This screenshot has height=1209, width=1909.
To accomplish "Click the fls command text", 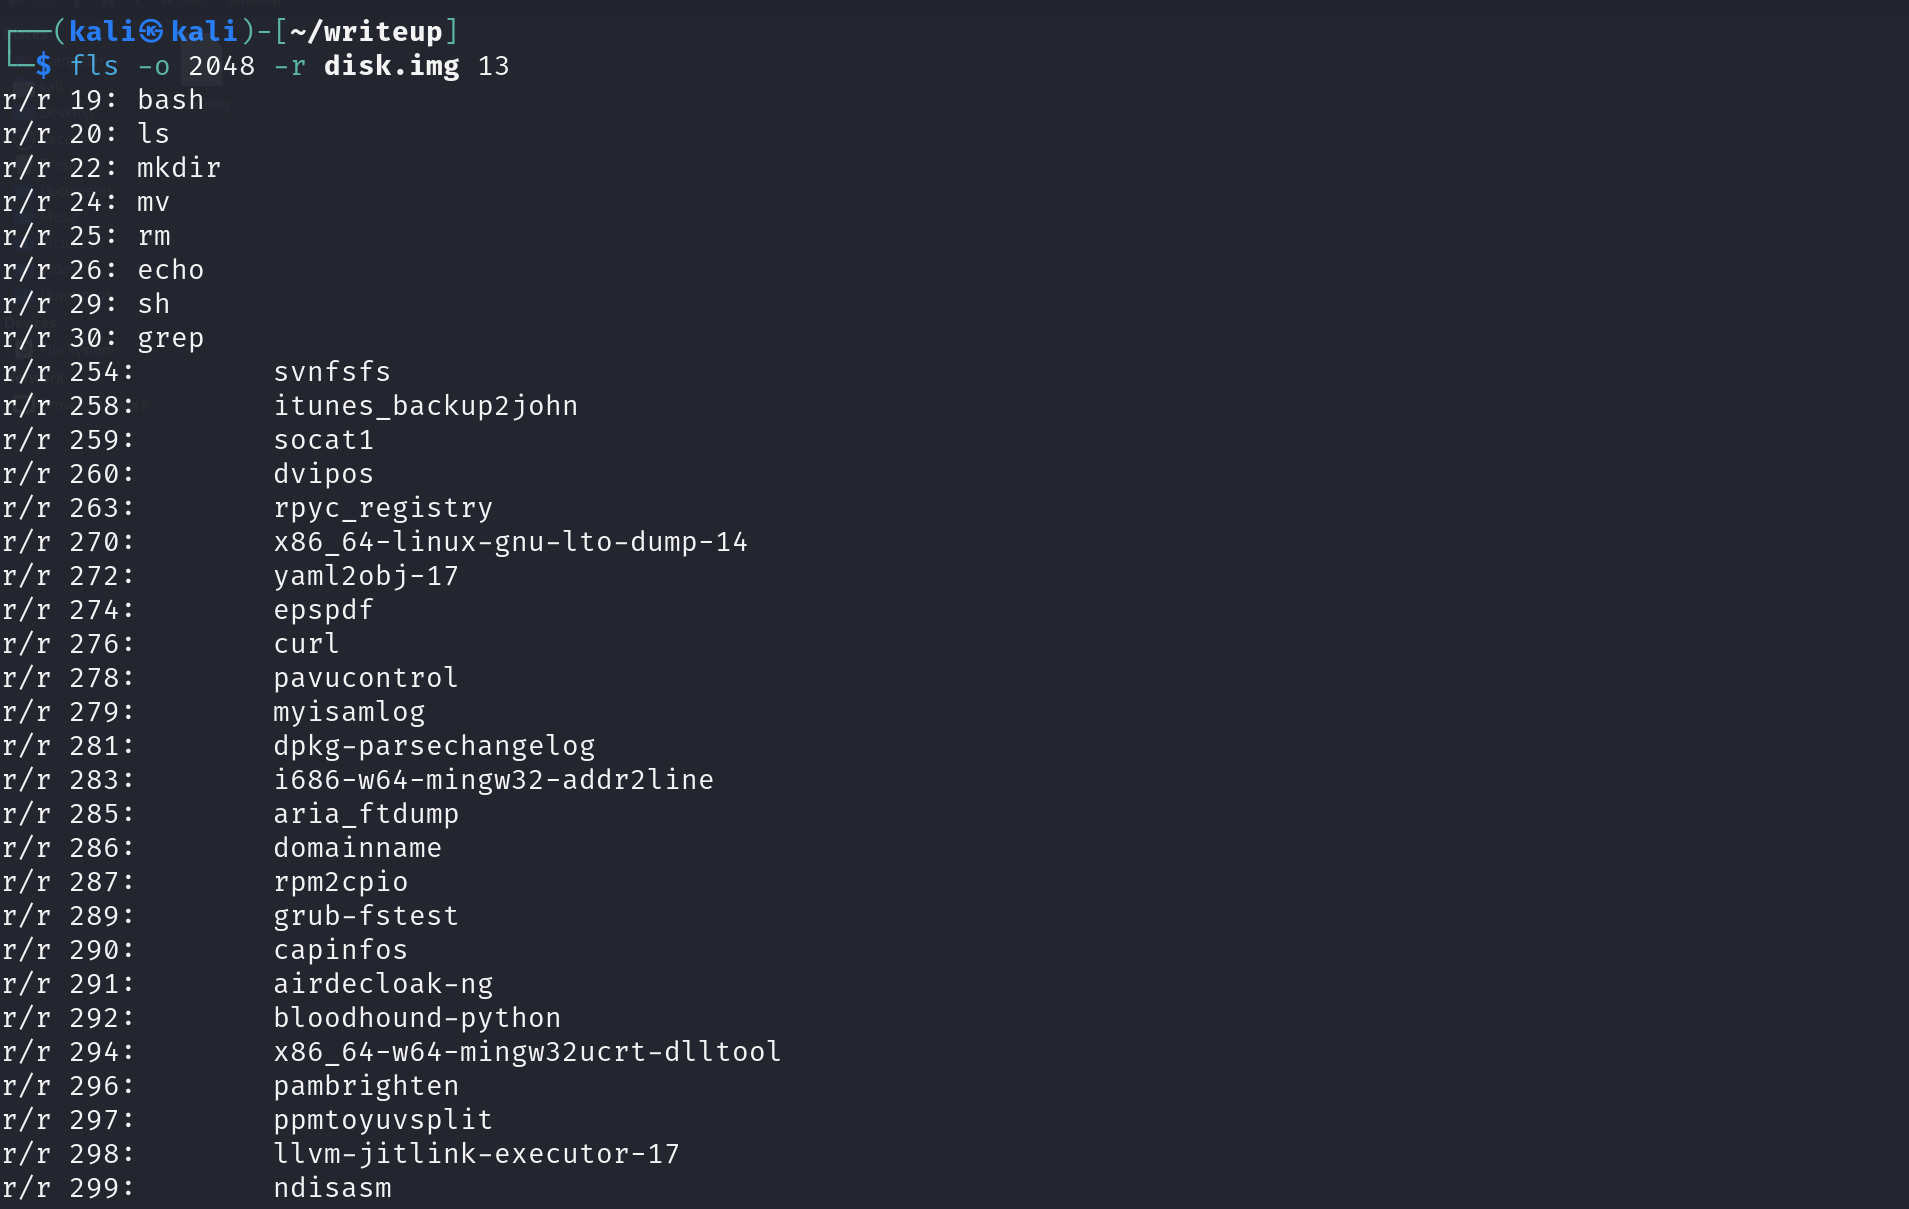I will (94, 66).
